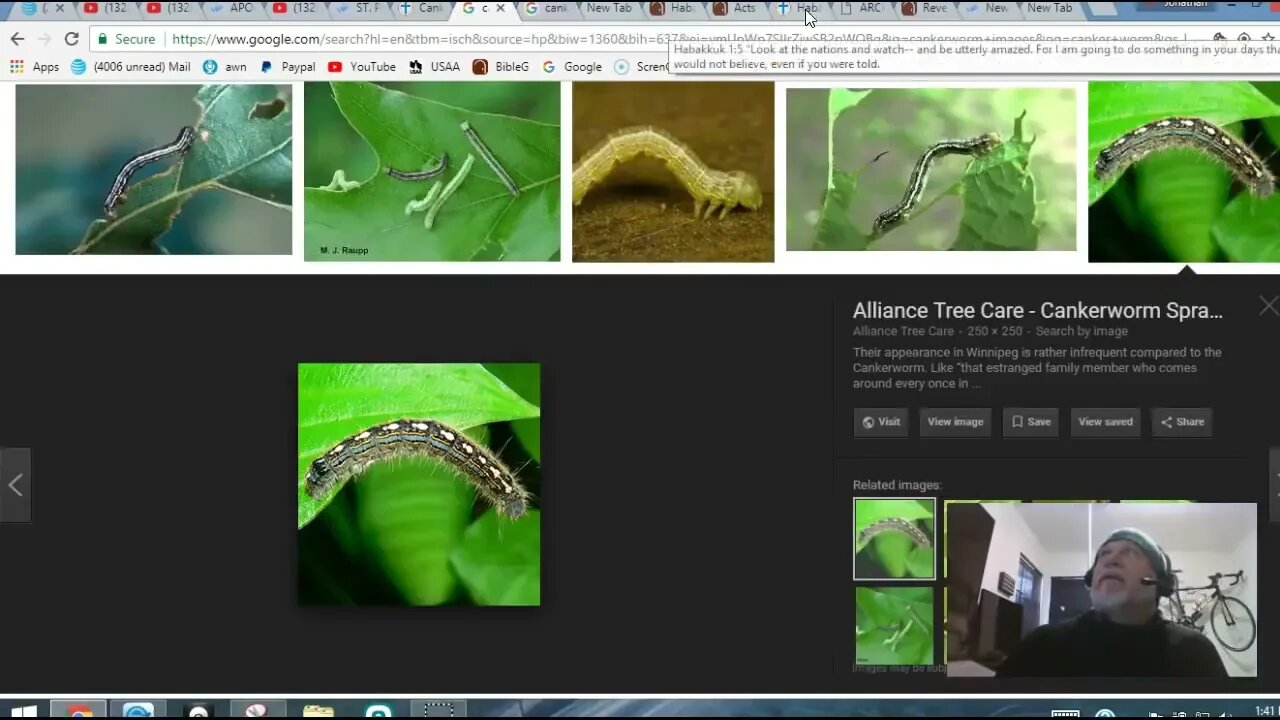Open the USAA bookmark
The image size is (1280, 720).
click(434, 67)
